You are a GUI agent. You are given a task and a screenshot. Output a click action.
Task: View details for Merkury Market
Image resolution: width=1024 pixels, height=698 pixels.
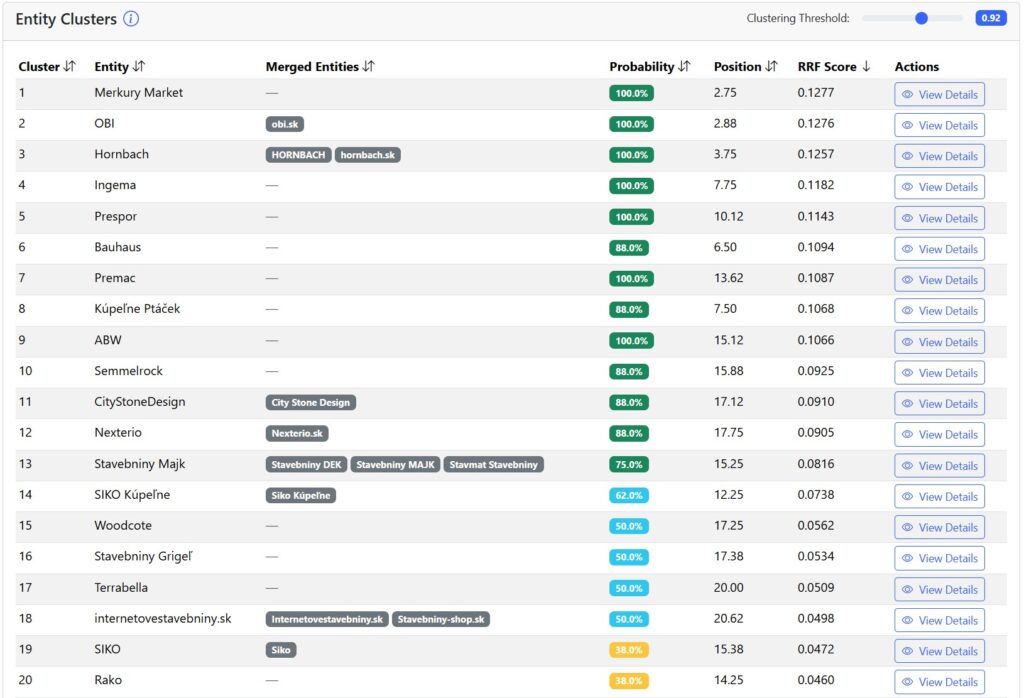pyautogui.click(x=939, y=94)
